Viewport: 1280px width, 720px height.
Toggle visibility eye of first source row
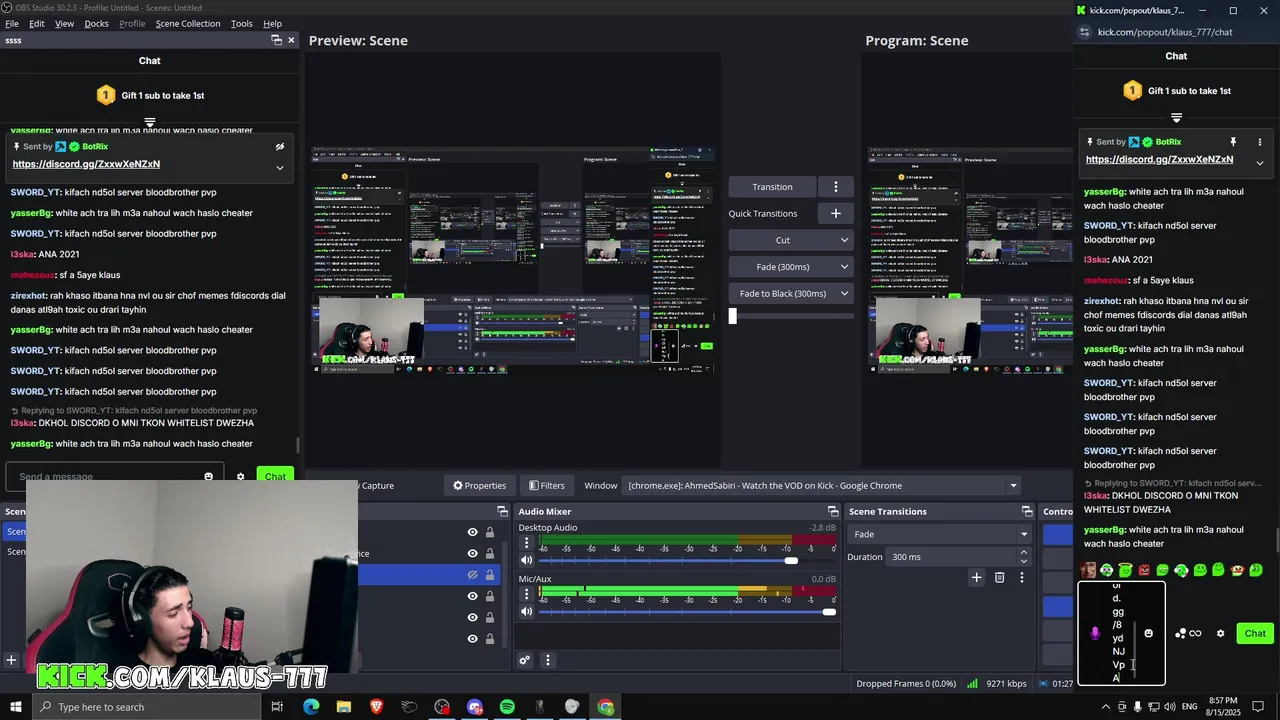pos(472,532)
